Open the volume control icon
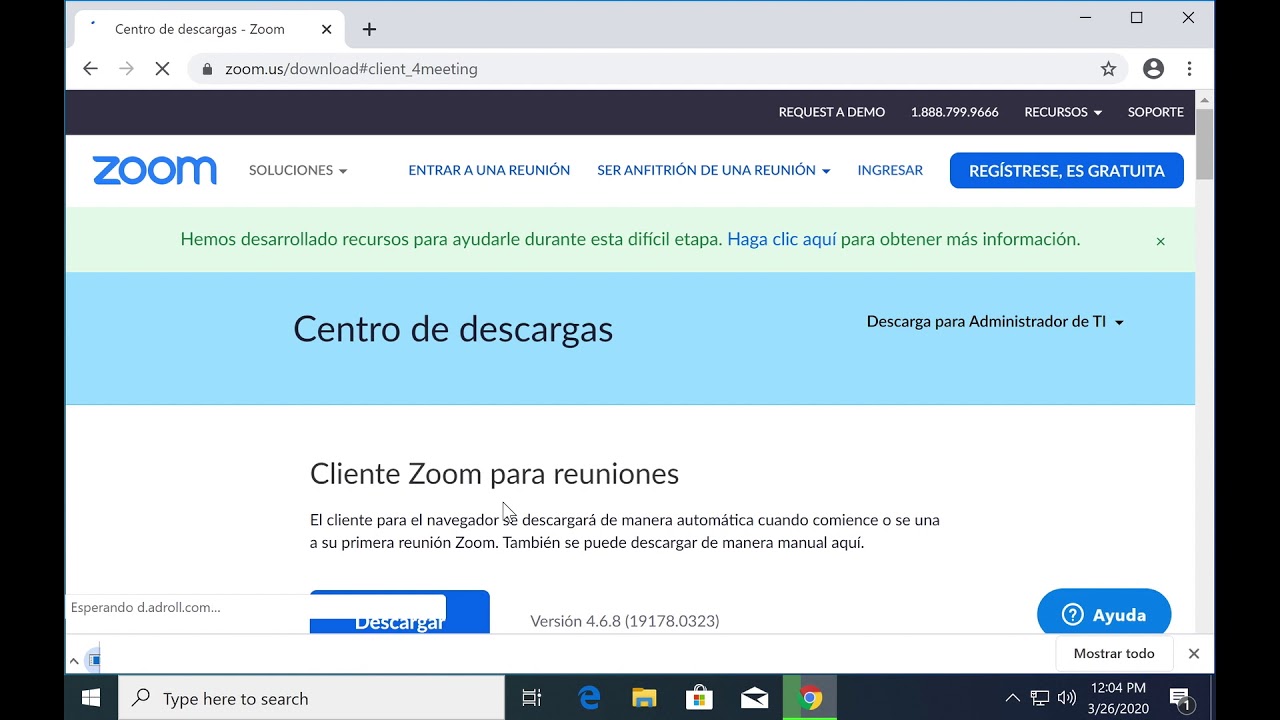This screenshot has height=720, width=1280. point(1067,698)
